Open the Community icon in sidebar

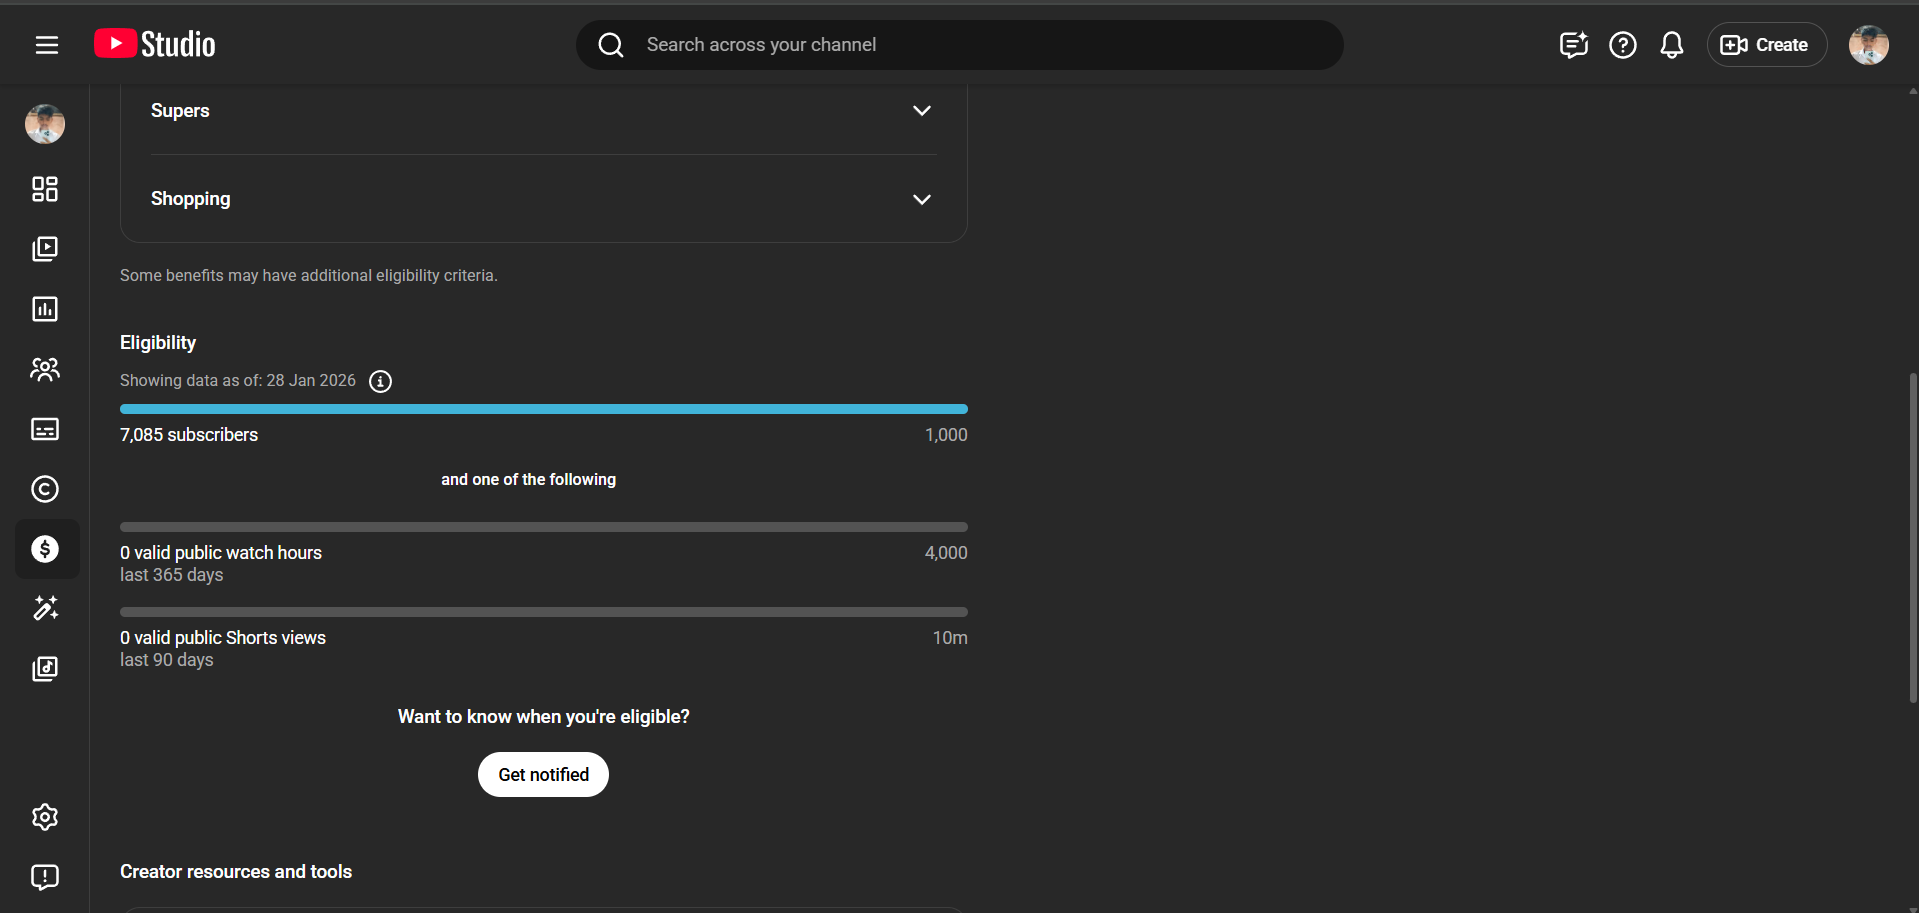(x=45, y=369)
